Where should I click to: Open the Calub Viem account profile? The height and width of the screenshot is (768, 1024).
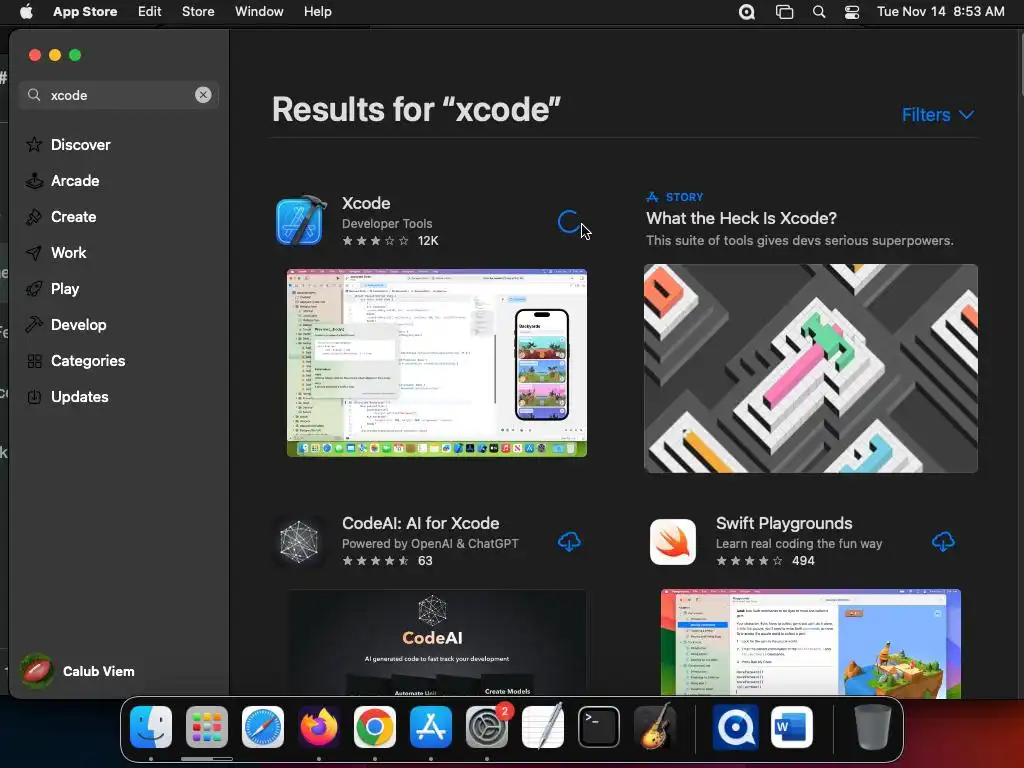(78, 671)
